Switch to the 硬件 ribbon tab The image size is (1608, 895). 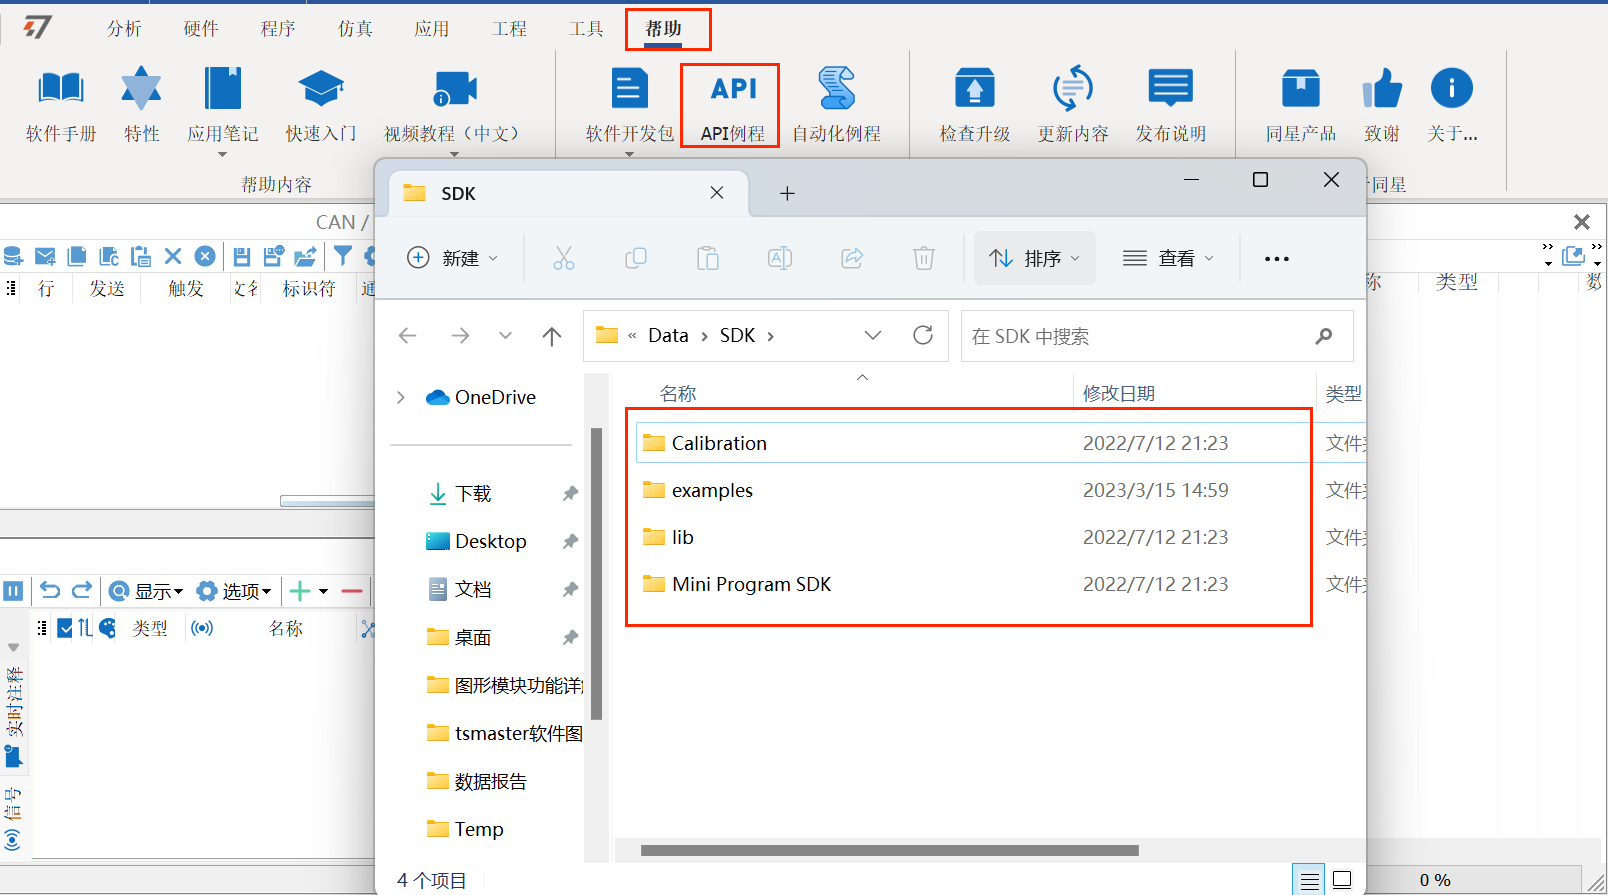point(201,29)
